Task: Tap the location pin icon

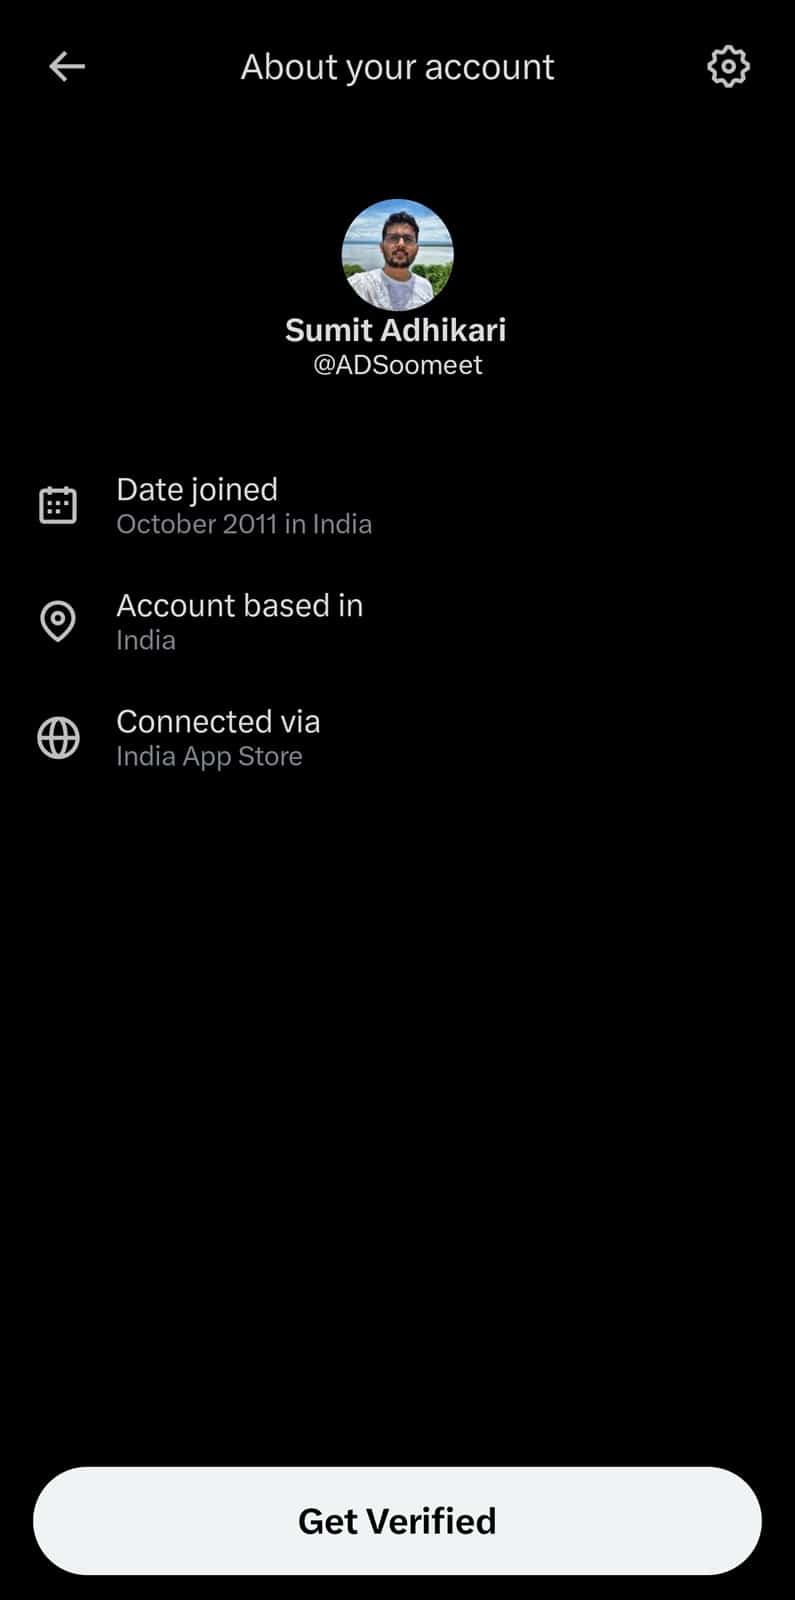Action: 58,622
